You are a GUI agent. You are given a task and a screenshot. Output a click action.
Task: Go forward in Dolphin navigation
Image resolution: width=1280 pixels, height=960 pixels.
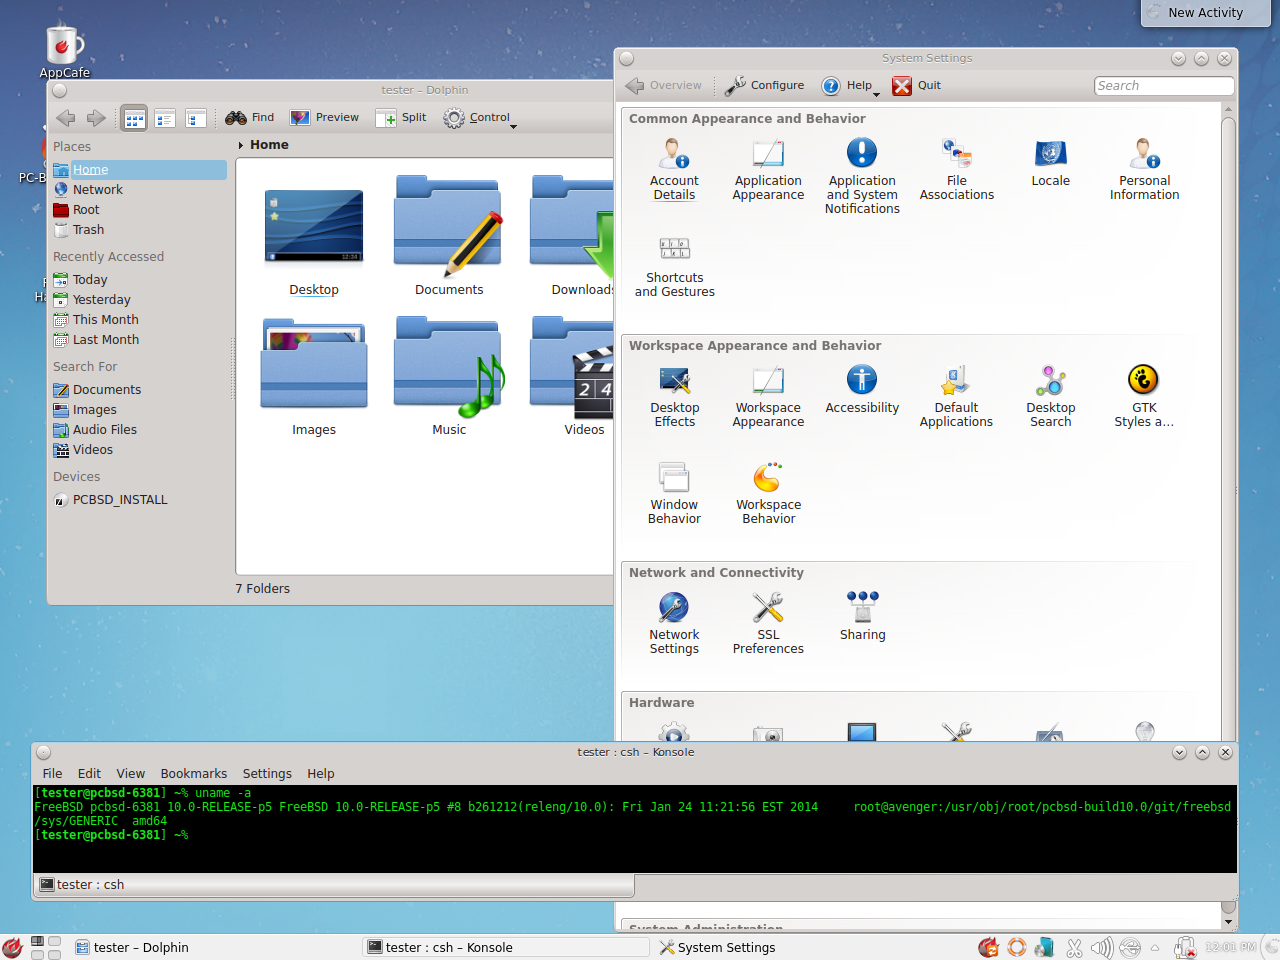pyautogui.click(x=96, y=118)
